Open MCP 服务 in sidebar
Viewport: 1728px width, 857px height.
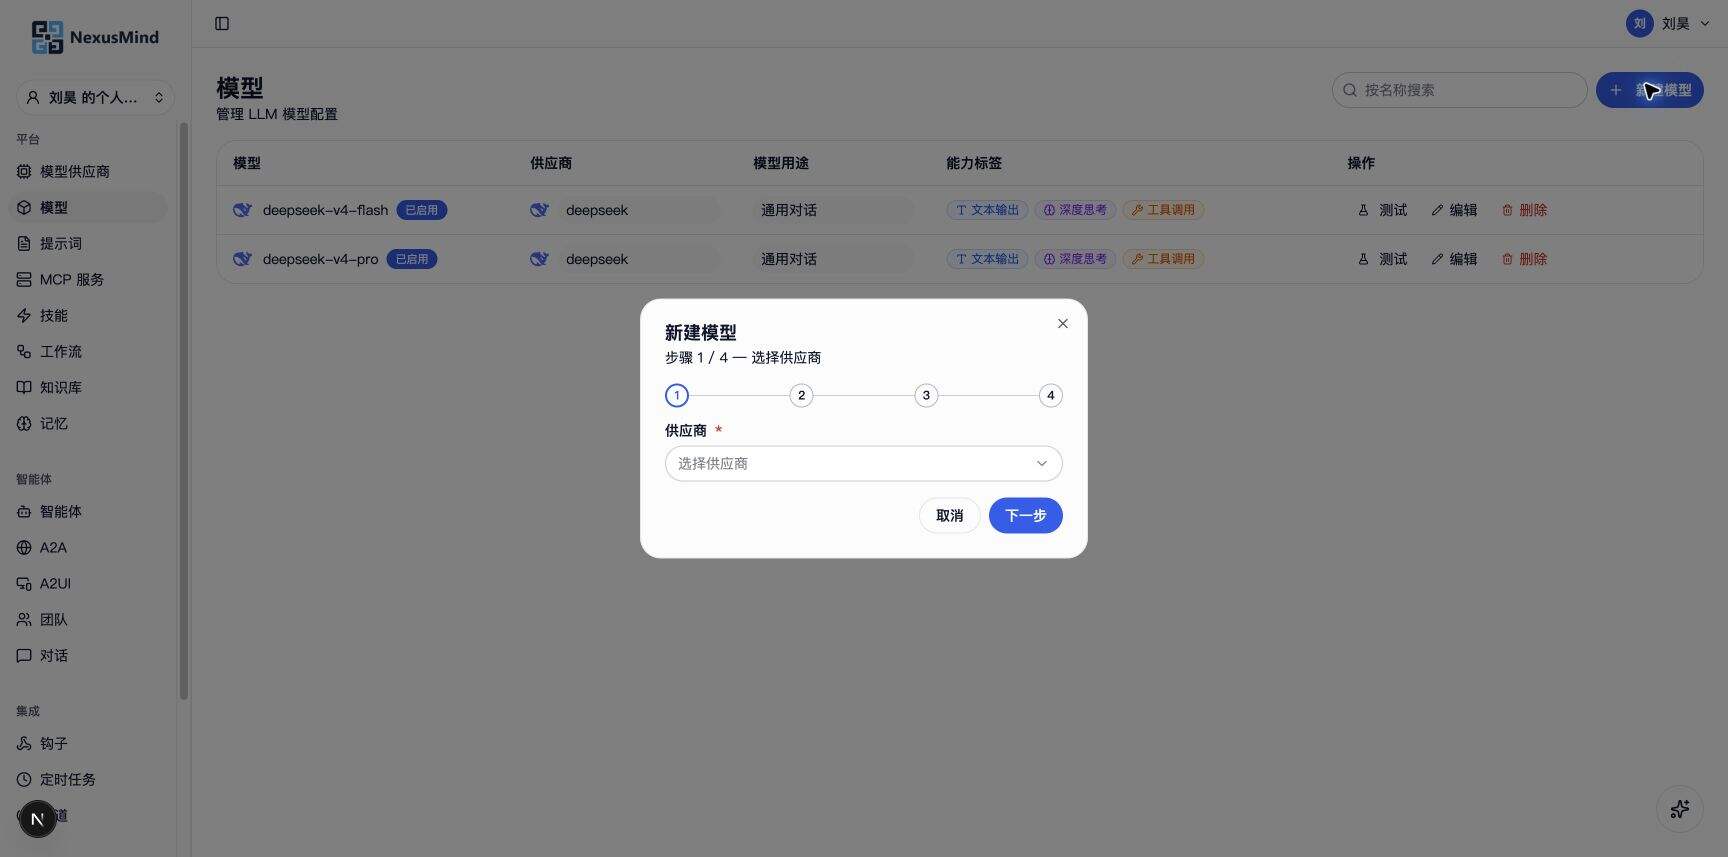pos(88,279)
